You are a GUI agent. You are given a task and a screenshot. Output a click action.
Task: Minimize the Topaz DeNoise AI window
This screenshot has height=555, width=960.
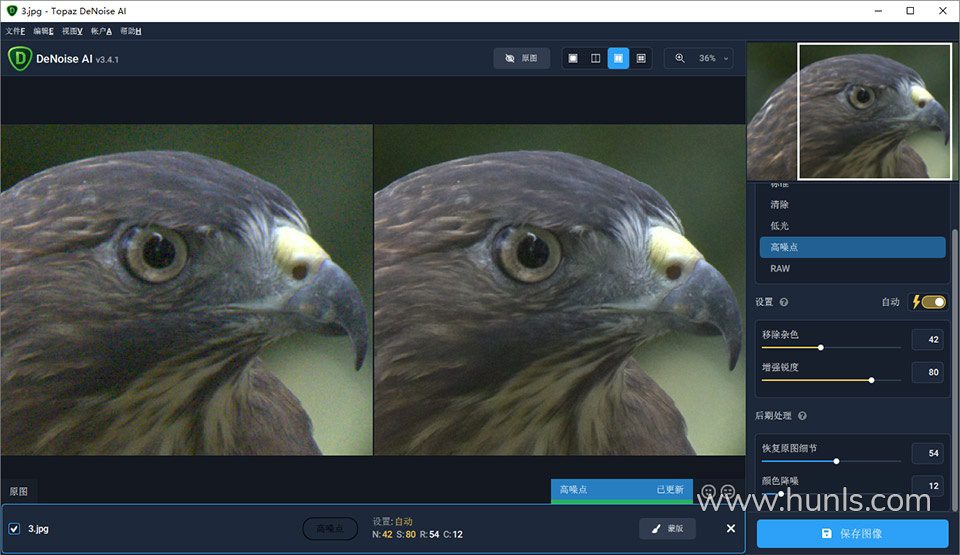(878, 11)
